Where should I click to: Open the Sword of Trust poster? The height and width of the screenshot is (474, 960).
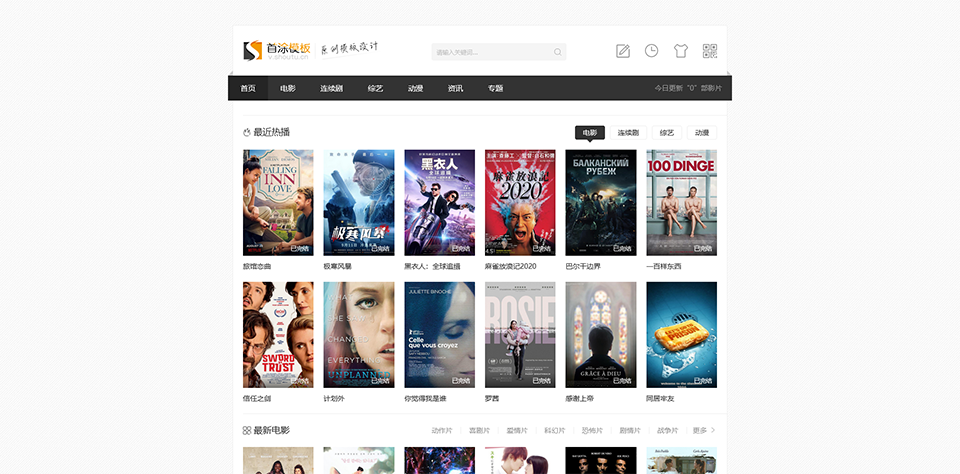pyautogui.click(x=278, y=335)
